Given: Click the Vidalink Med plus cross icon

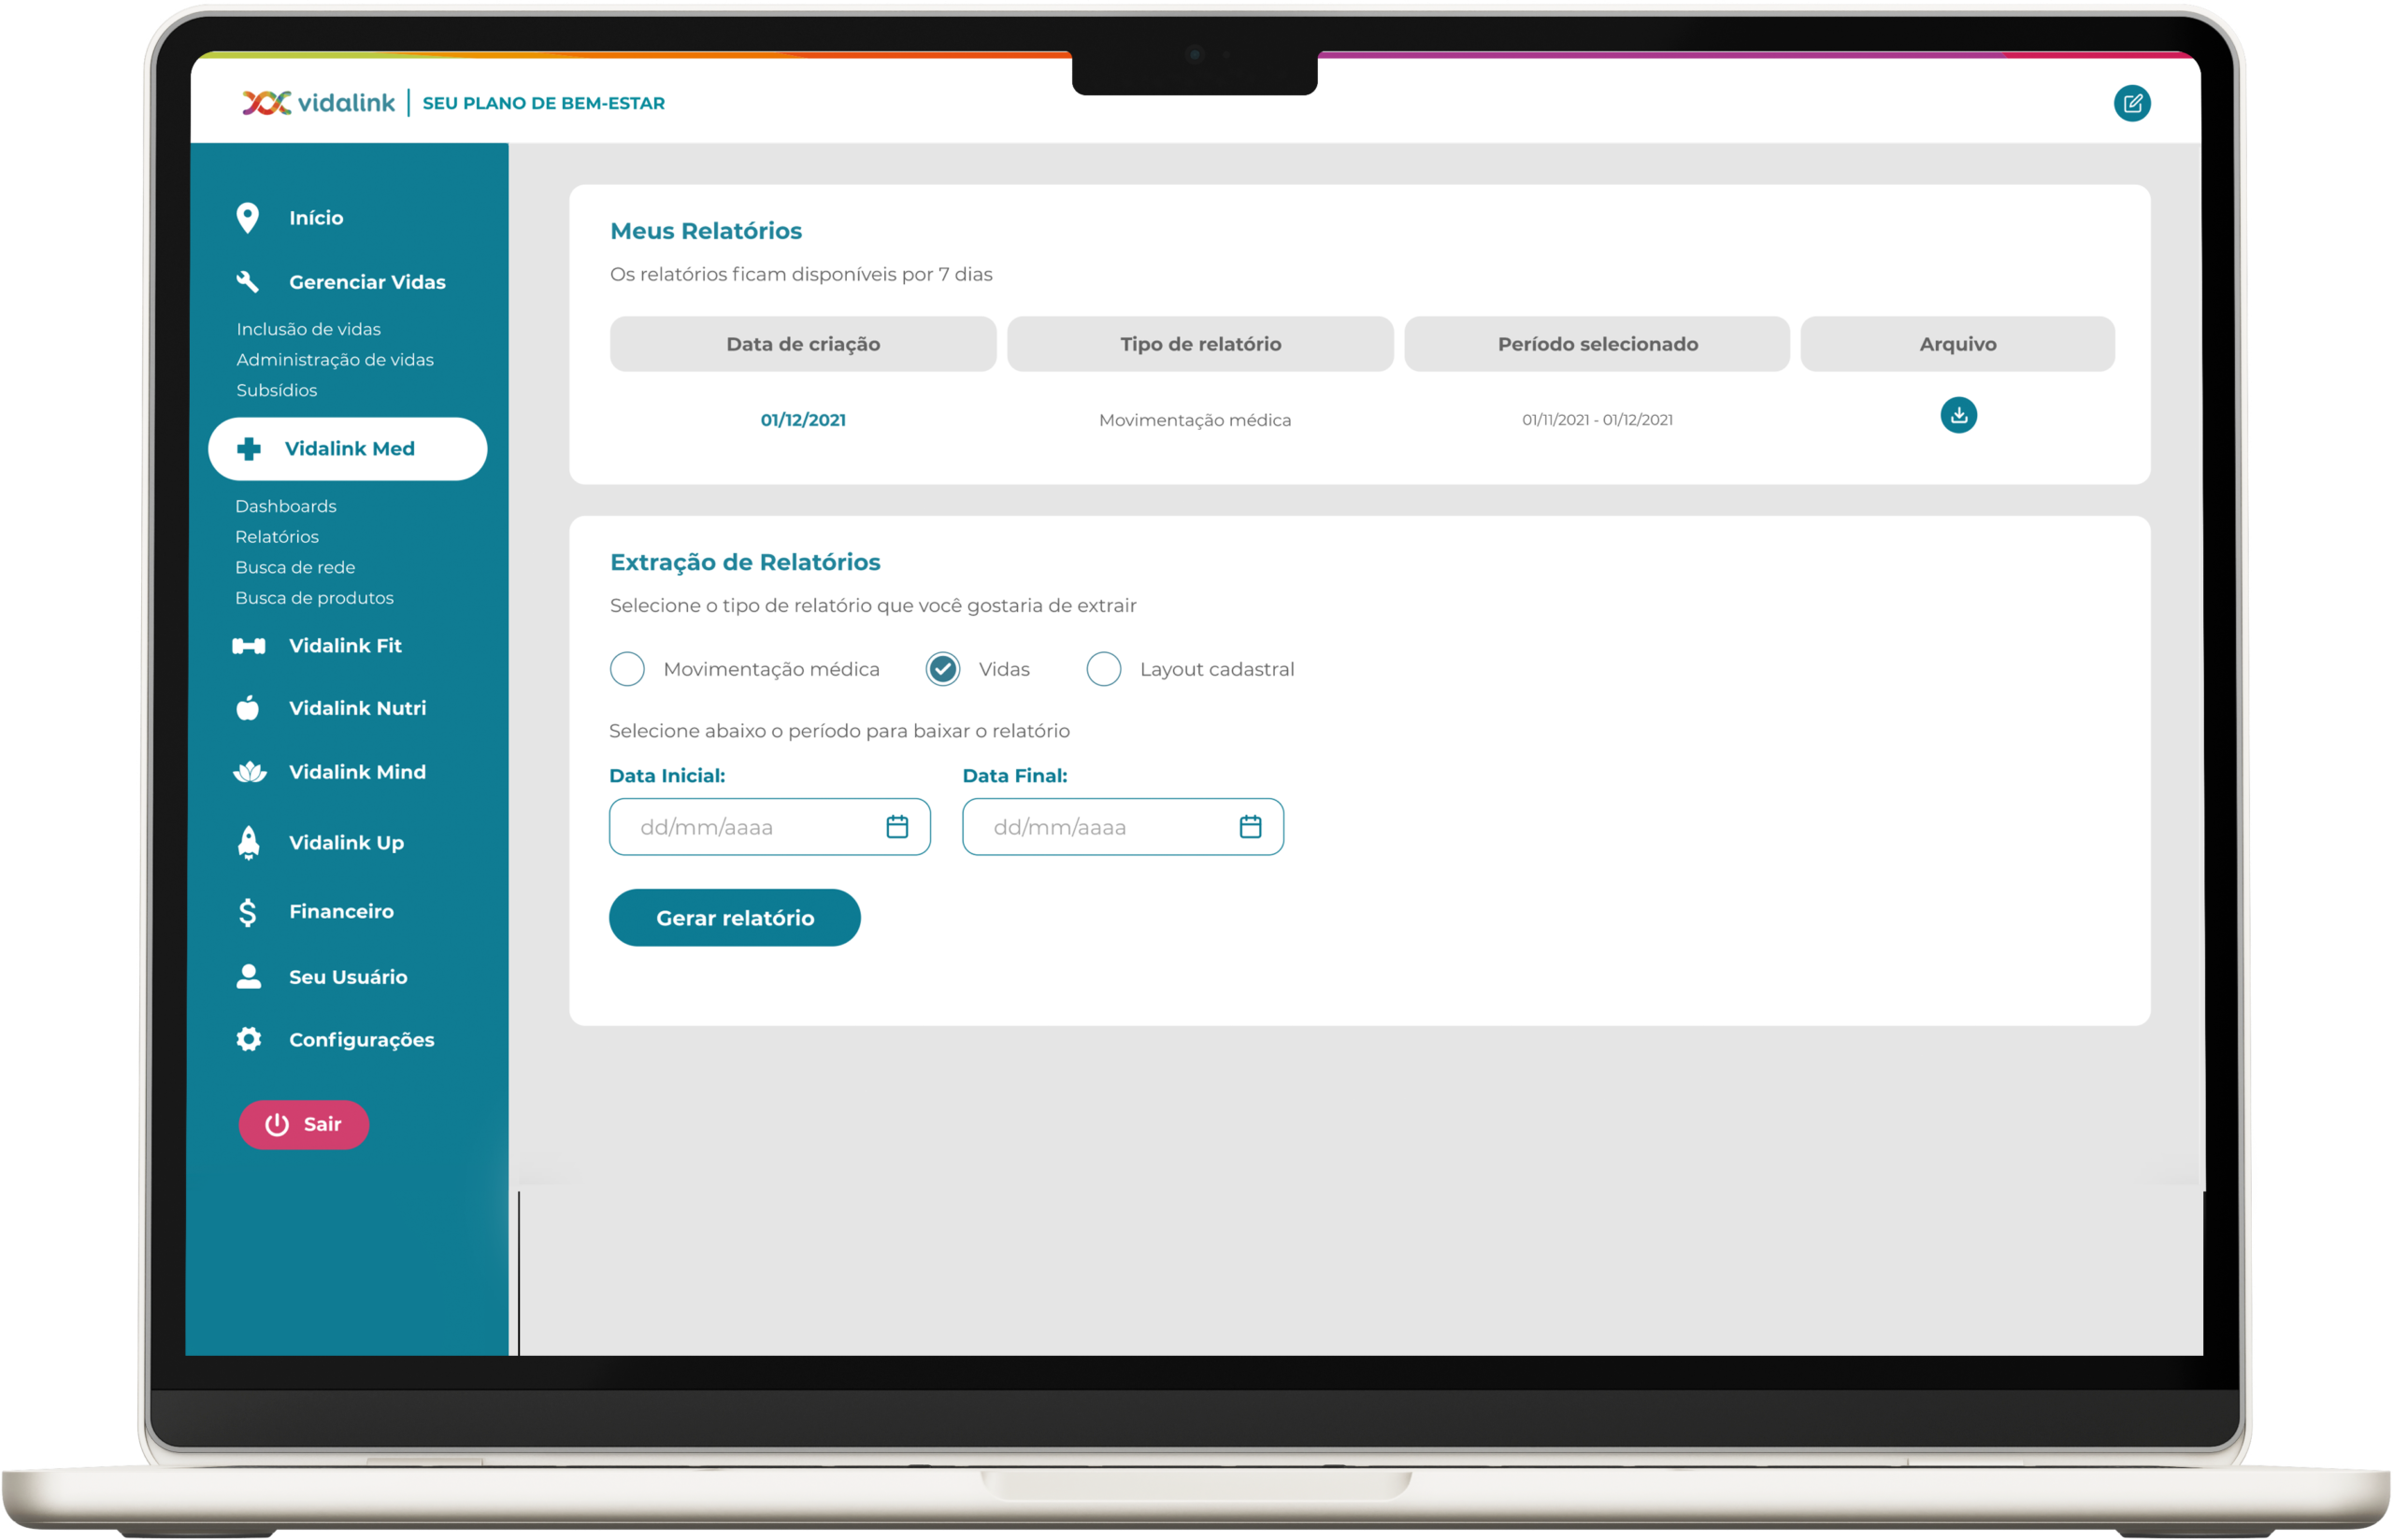Looking at the screenshot, I should (249, 449).
